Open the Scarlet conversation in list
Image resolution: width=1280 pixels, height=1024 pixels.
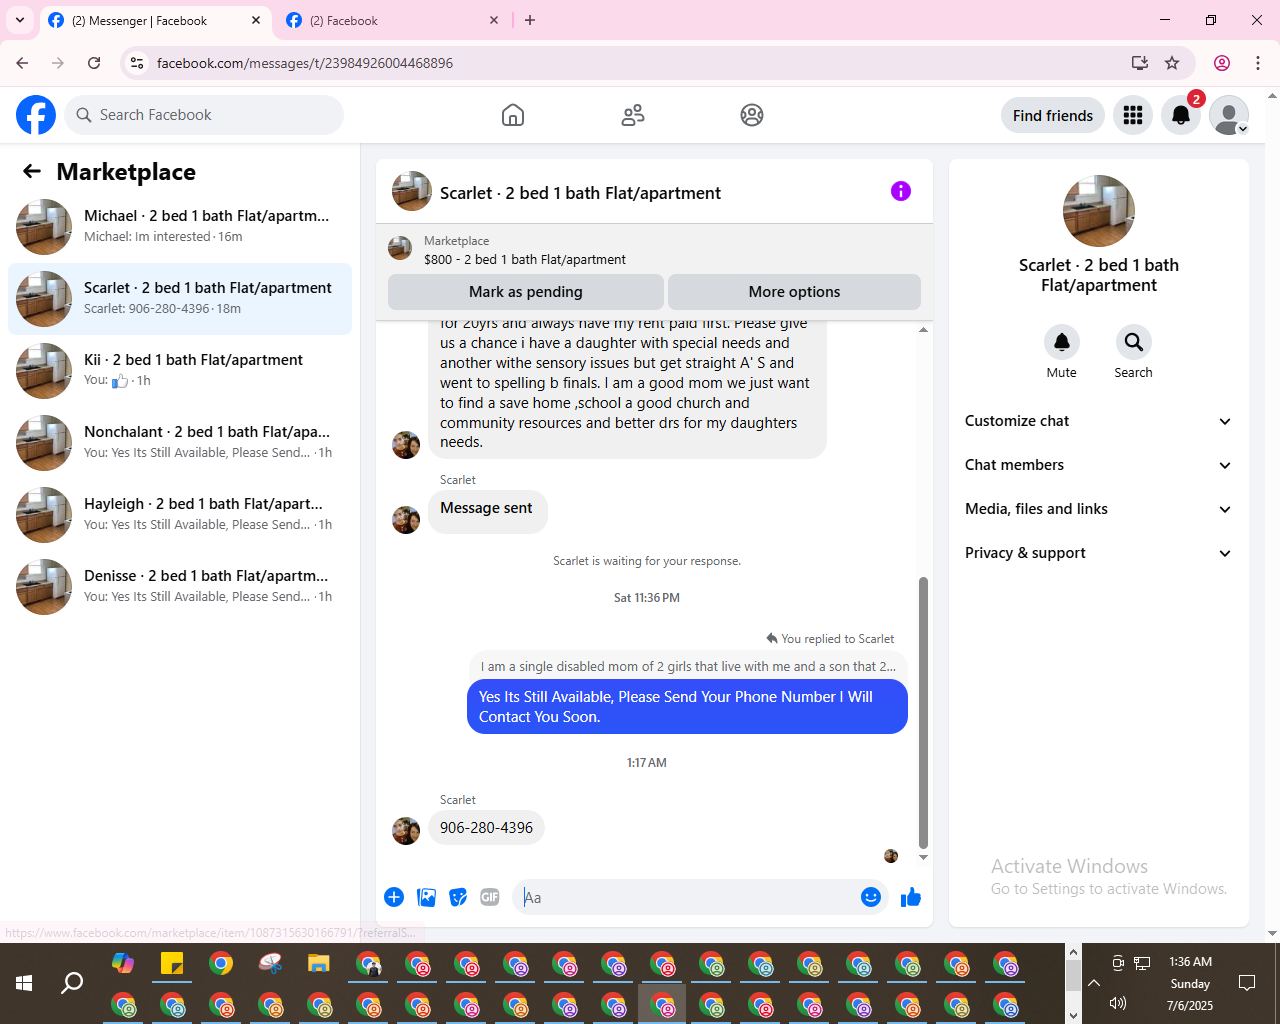180,299
